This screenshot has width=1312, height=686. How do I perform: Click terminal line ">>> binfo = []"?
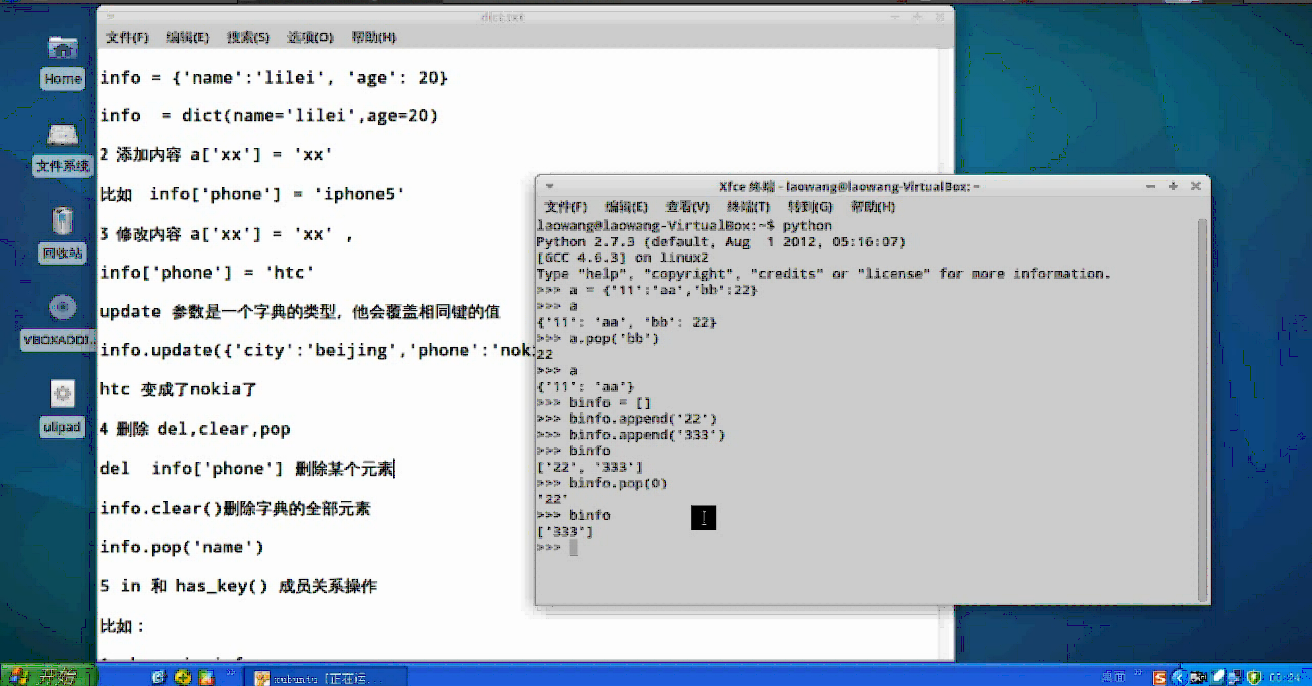click(594, 402)
